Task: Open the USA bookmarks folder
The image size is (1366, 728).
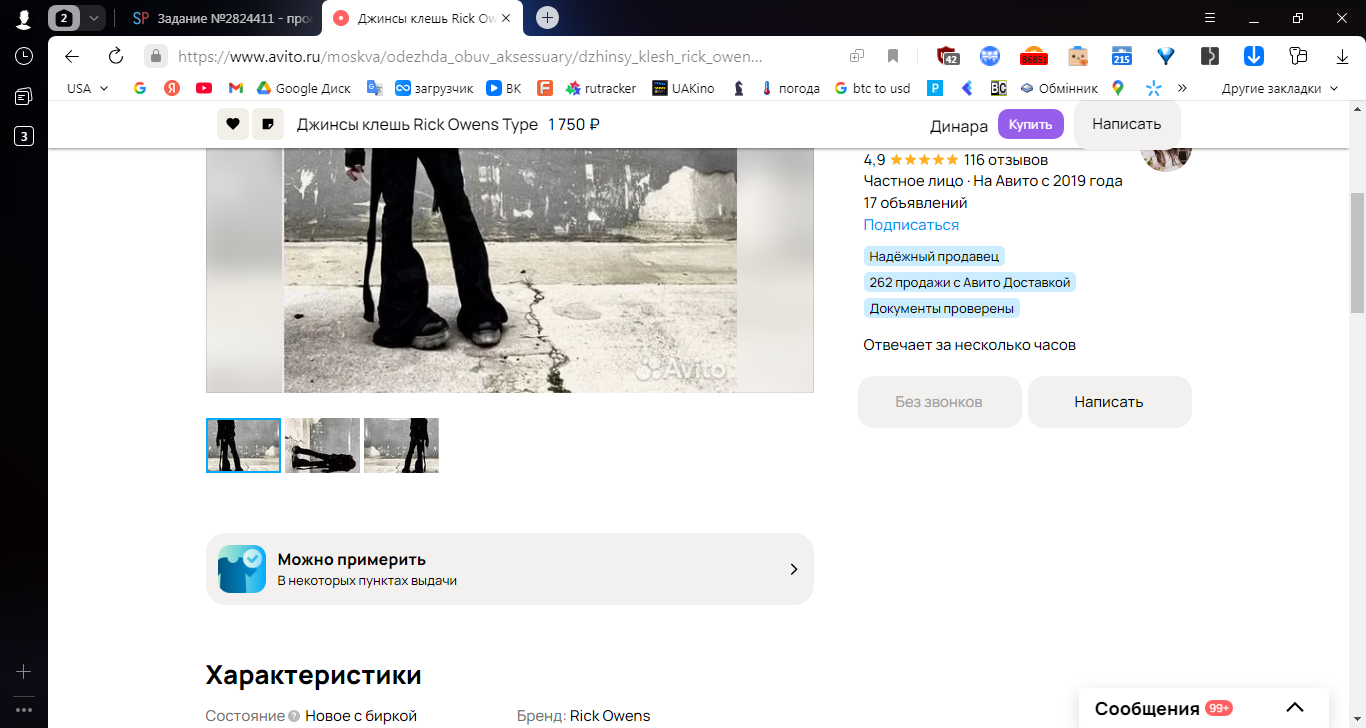Action: tap(88, 88)
